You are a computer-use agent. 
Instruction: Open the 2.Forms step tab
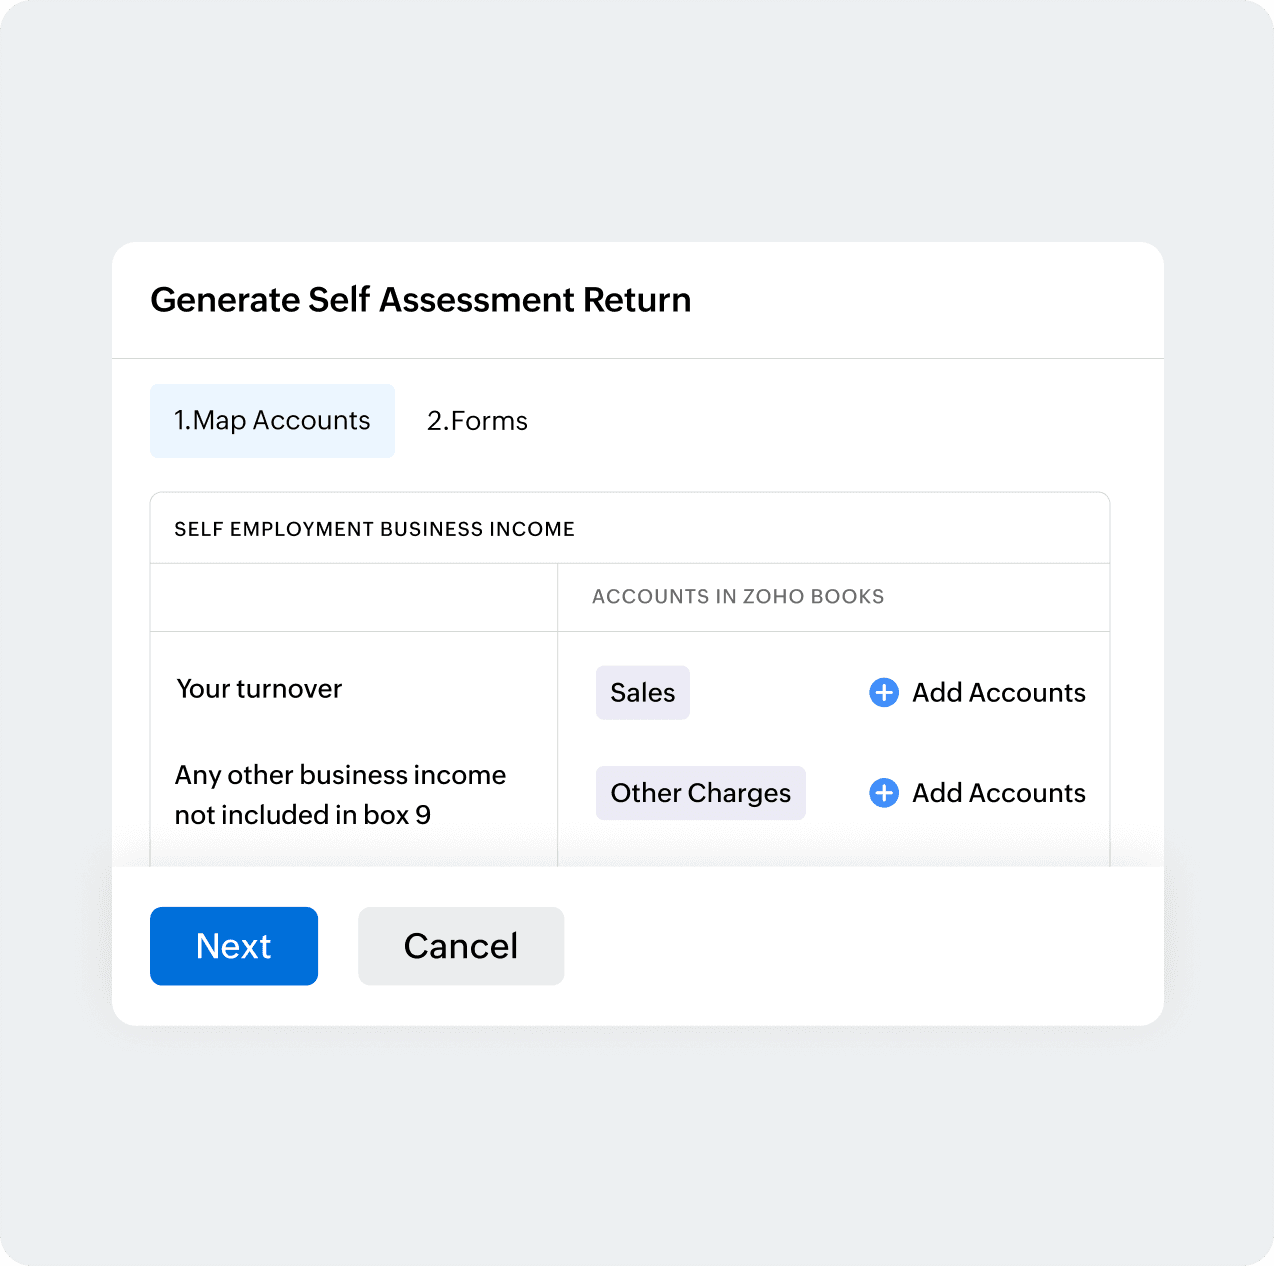[x=477, y=421]
